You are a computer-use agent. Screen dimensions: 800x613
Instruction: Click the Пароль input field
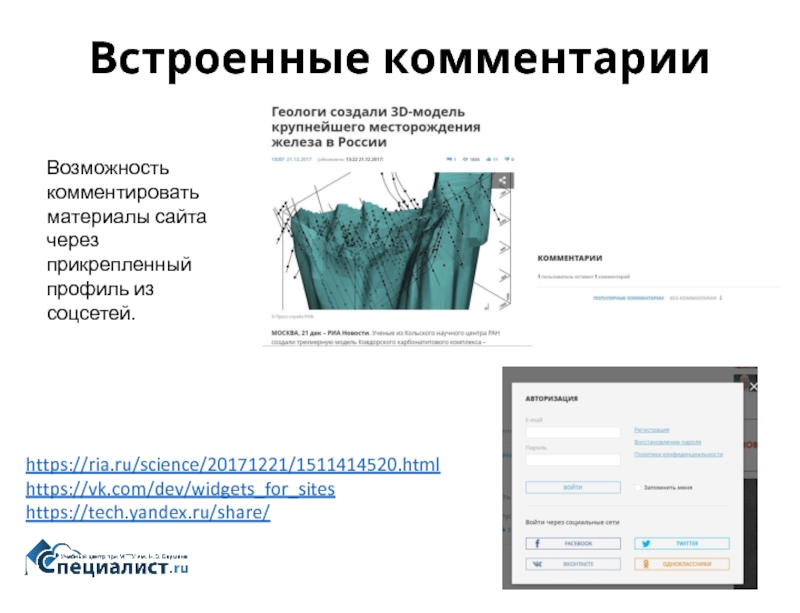click(573, 460)
